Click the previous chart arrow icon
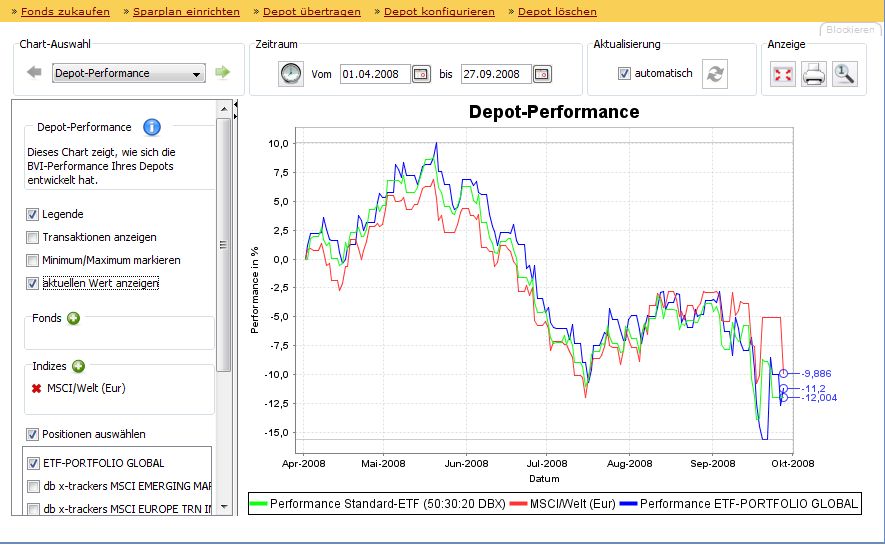The height and width of the screenshot is (548, 885). [34, 73]
